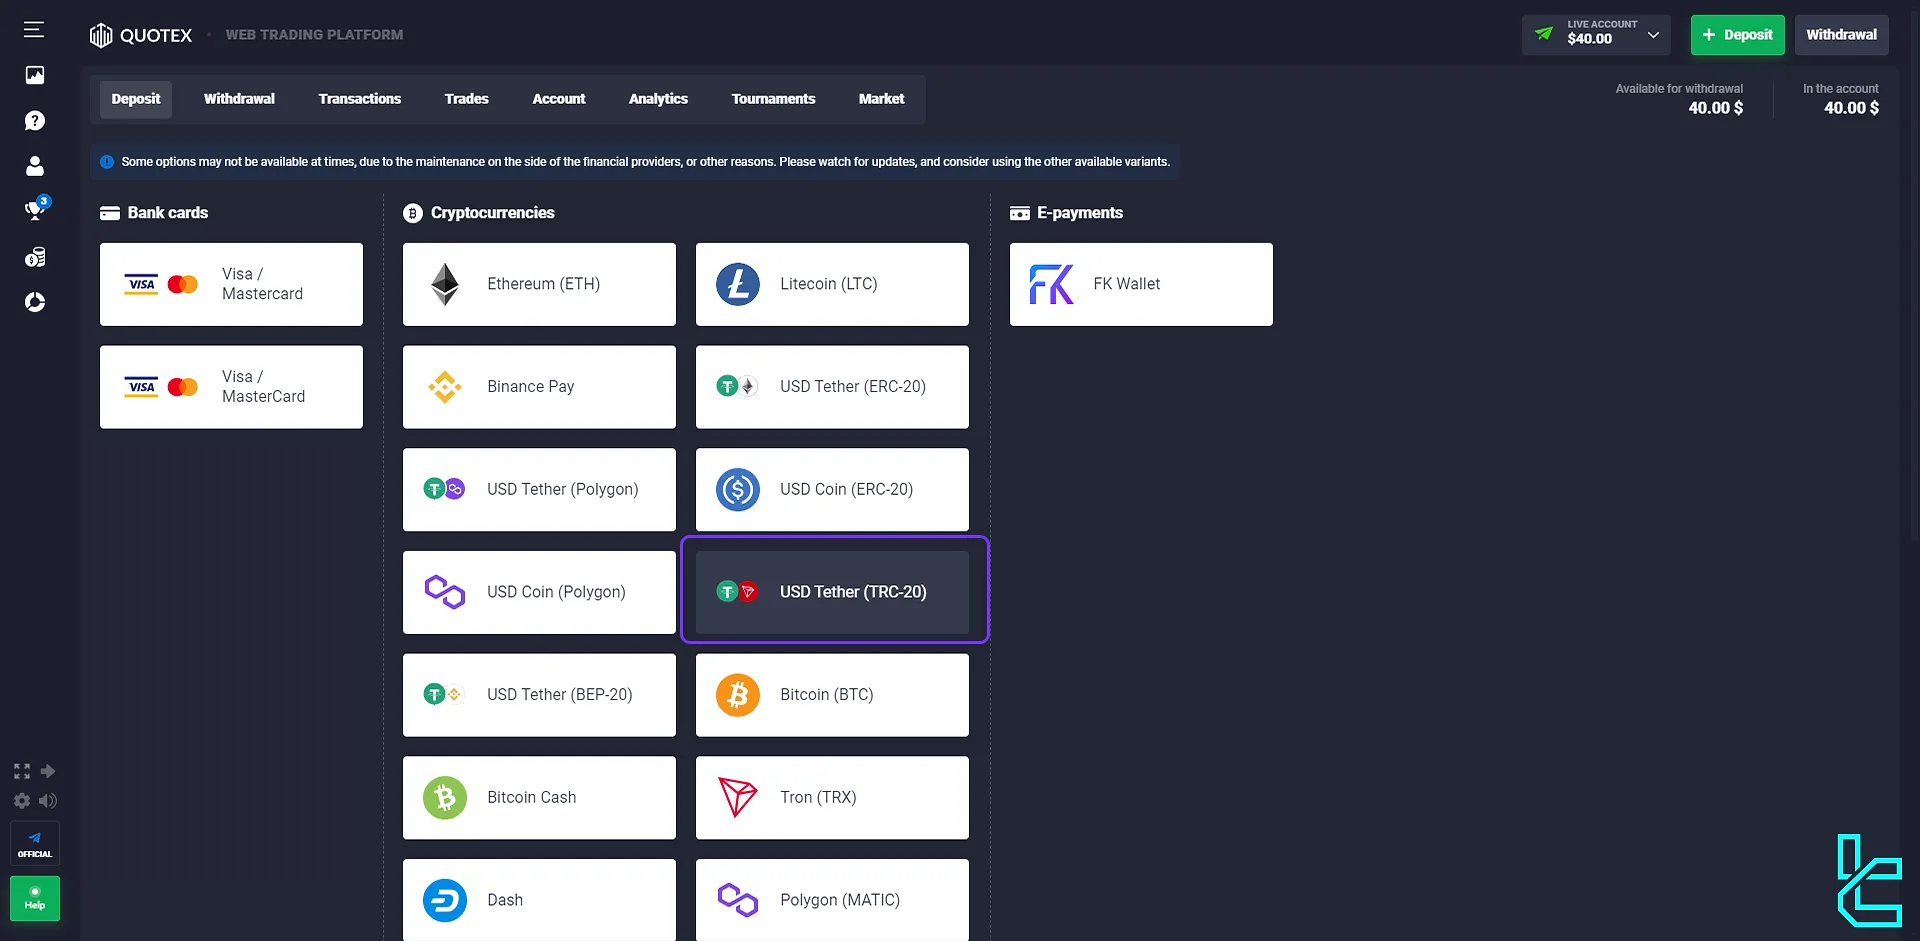Choose USD Tether (TRC-20) deposit option
The height and width of the screenshot is (941, 1920).
[x=832, y=592]
